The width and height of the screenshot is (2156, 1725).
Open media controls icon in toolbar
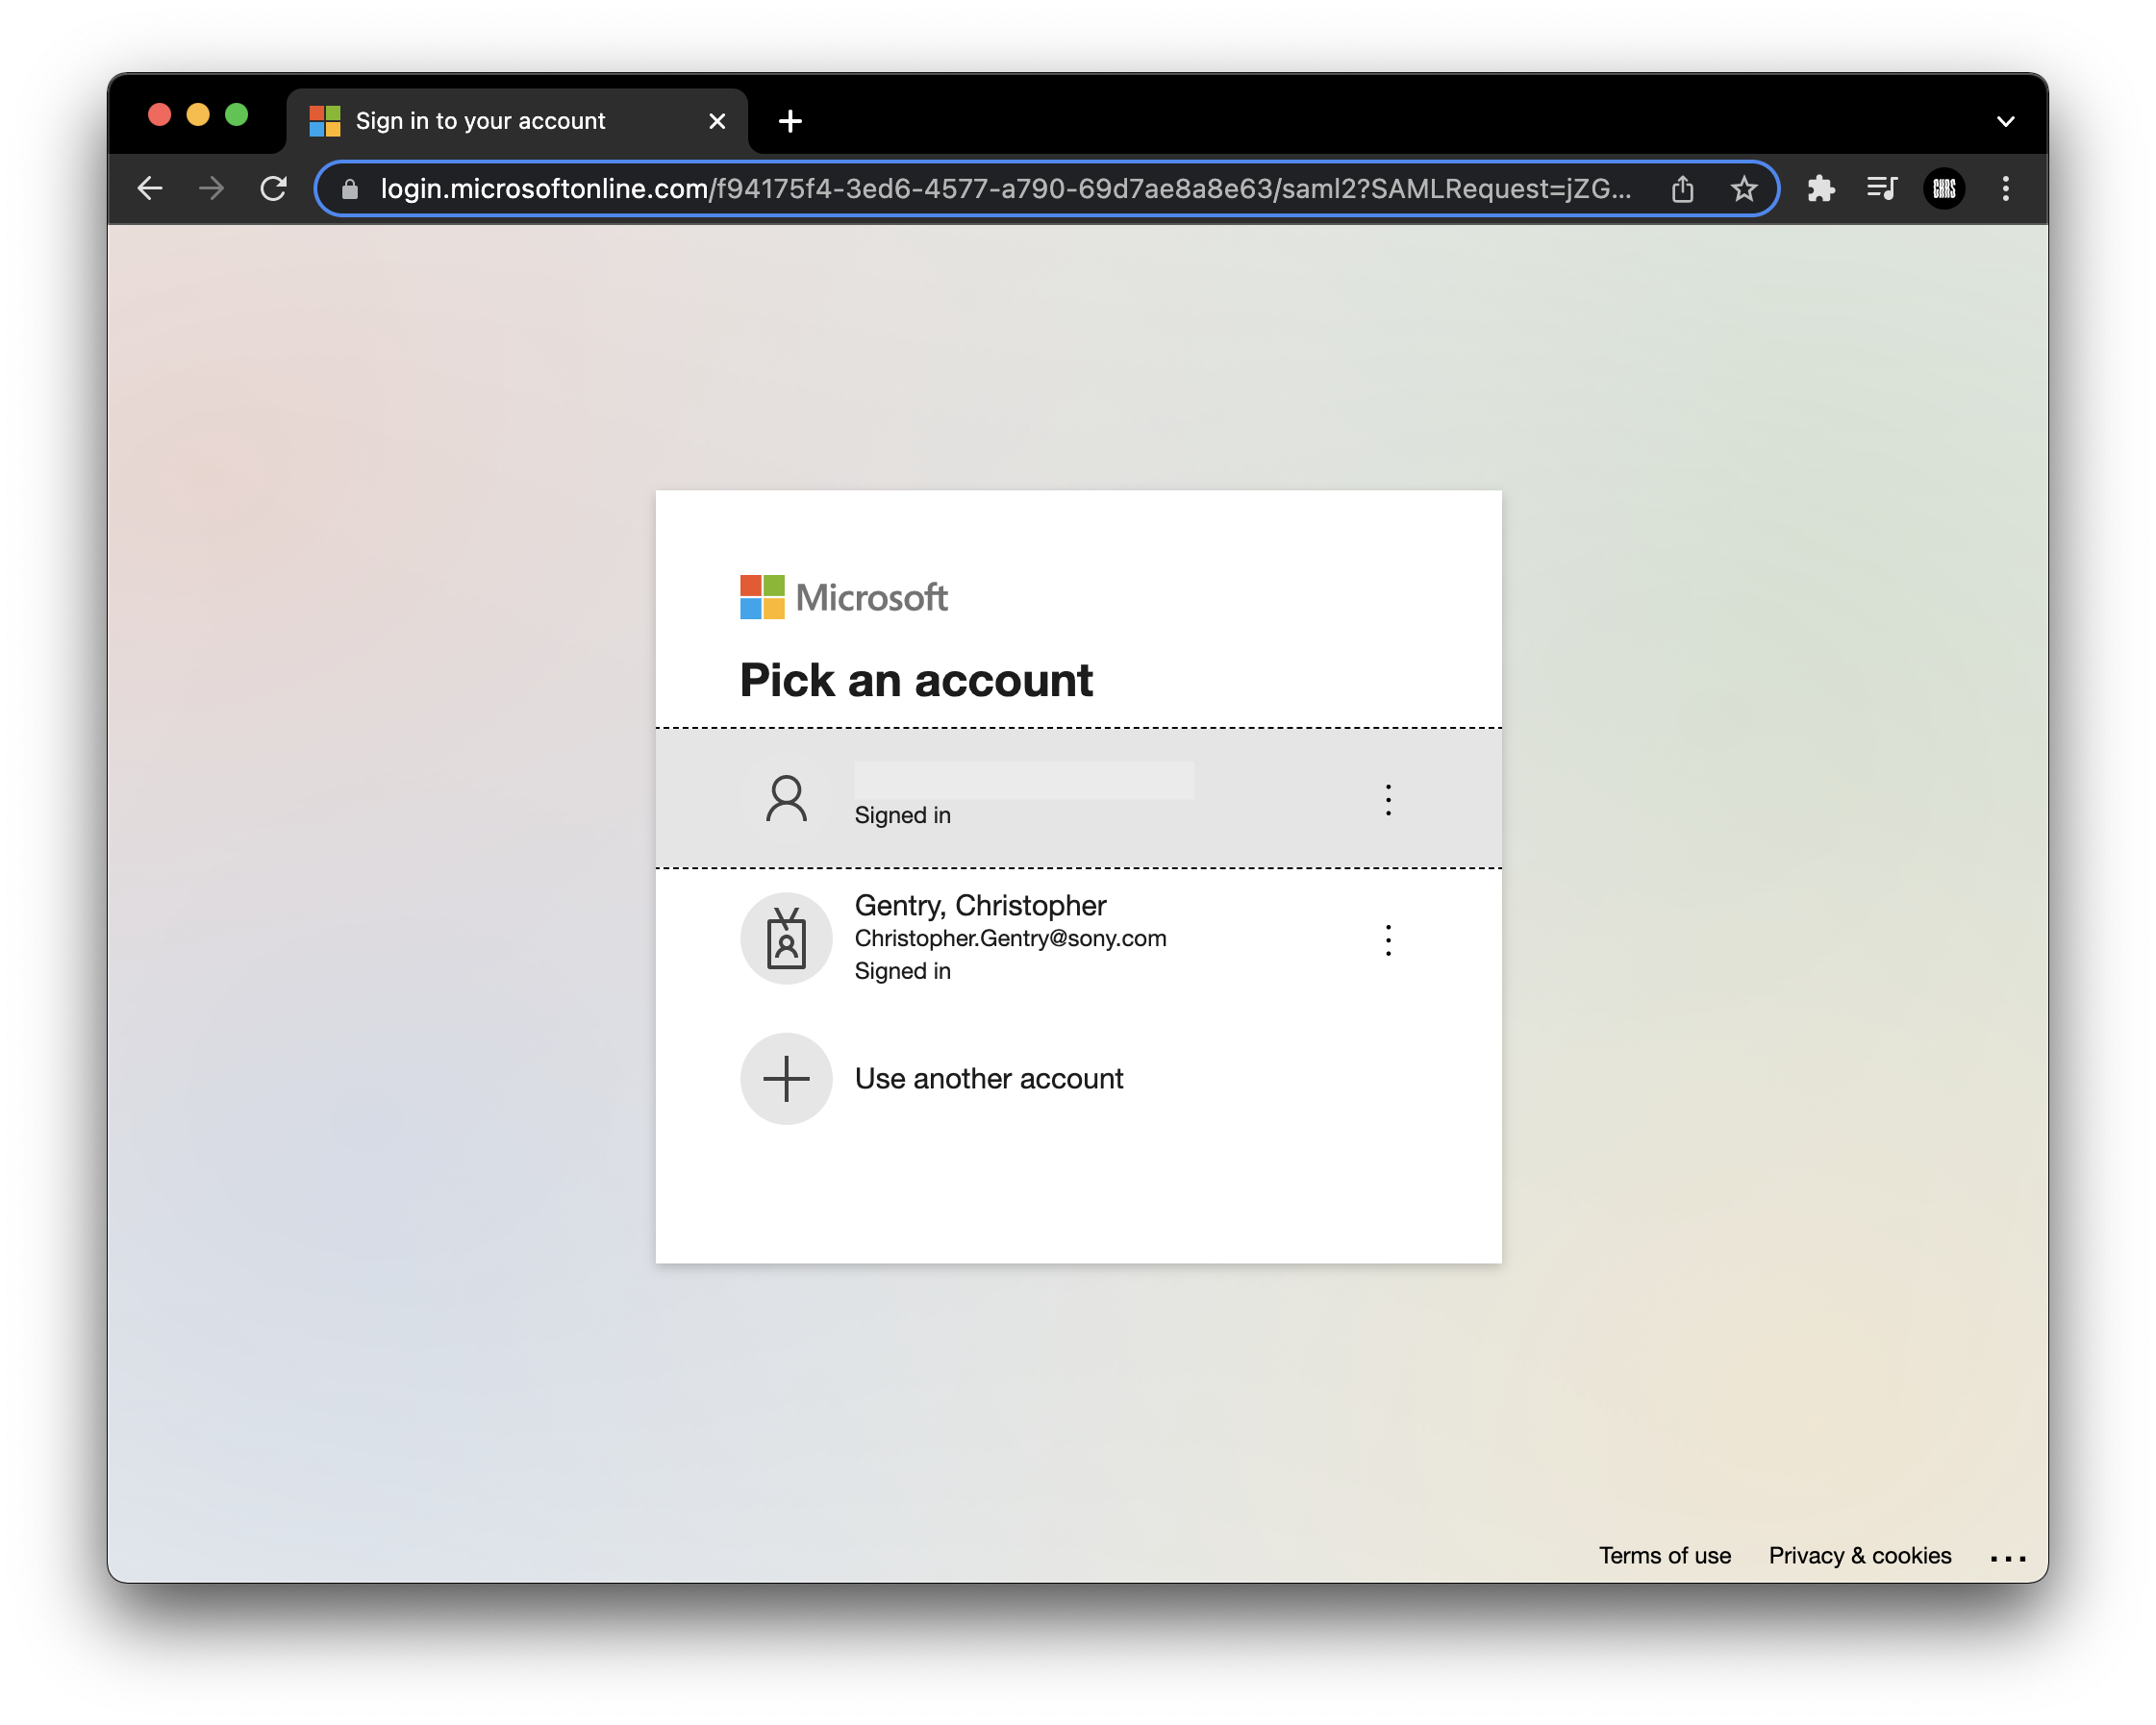click(x=1882, y=188)
